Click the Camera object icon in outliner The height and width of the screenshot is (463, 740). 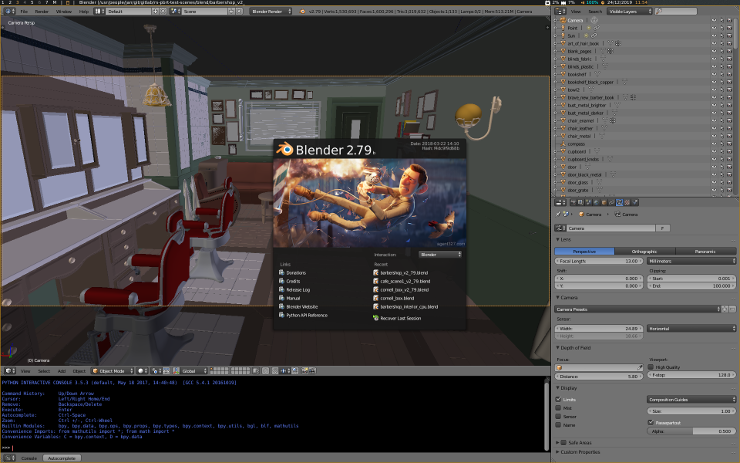[x=563, y=20]
